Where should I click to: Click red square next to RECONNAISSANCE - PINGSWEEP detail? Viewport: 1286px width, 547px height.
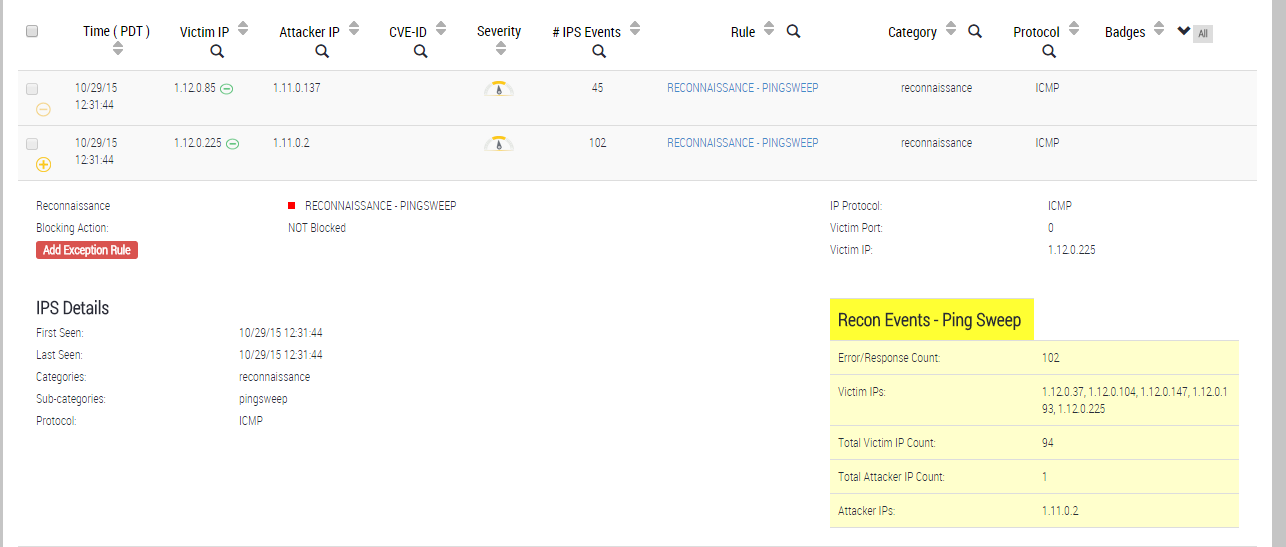point(292,206)
